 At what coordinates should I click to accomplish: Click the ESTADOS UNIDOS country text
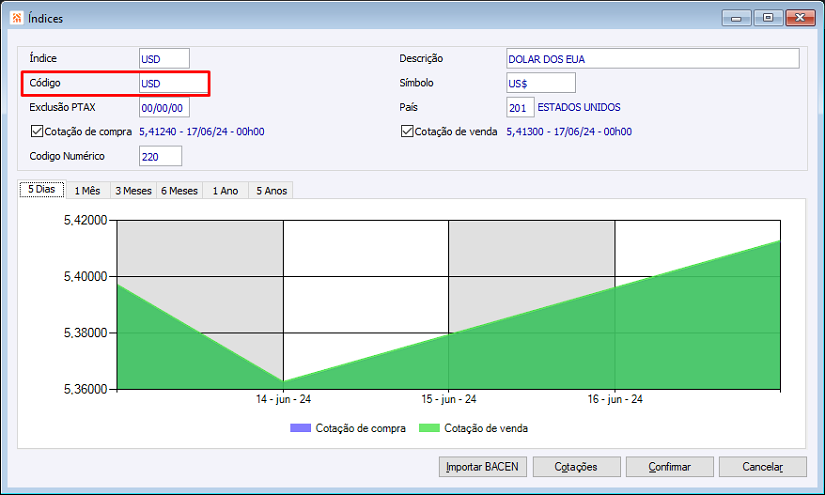click(x=579, y=107)
